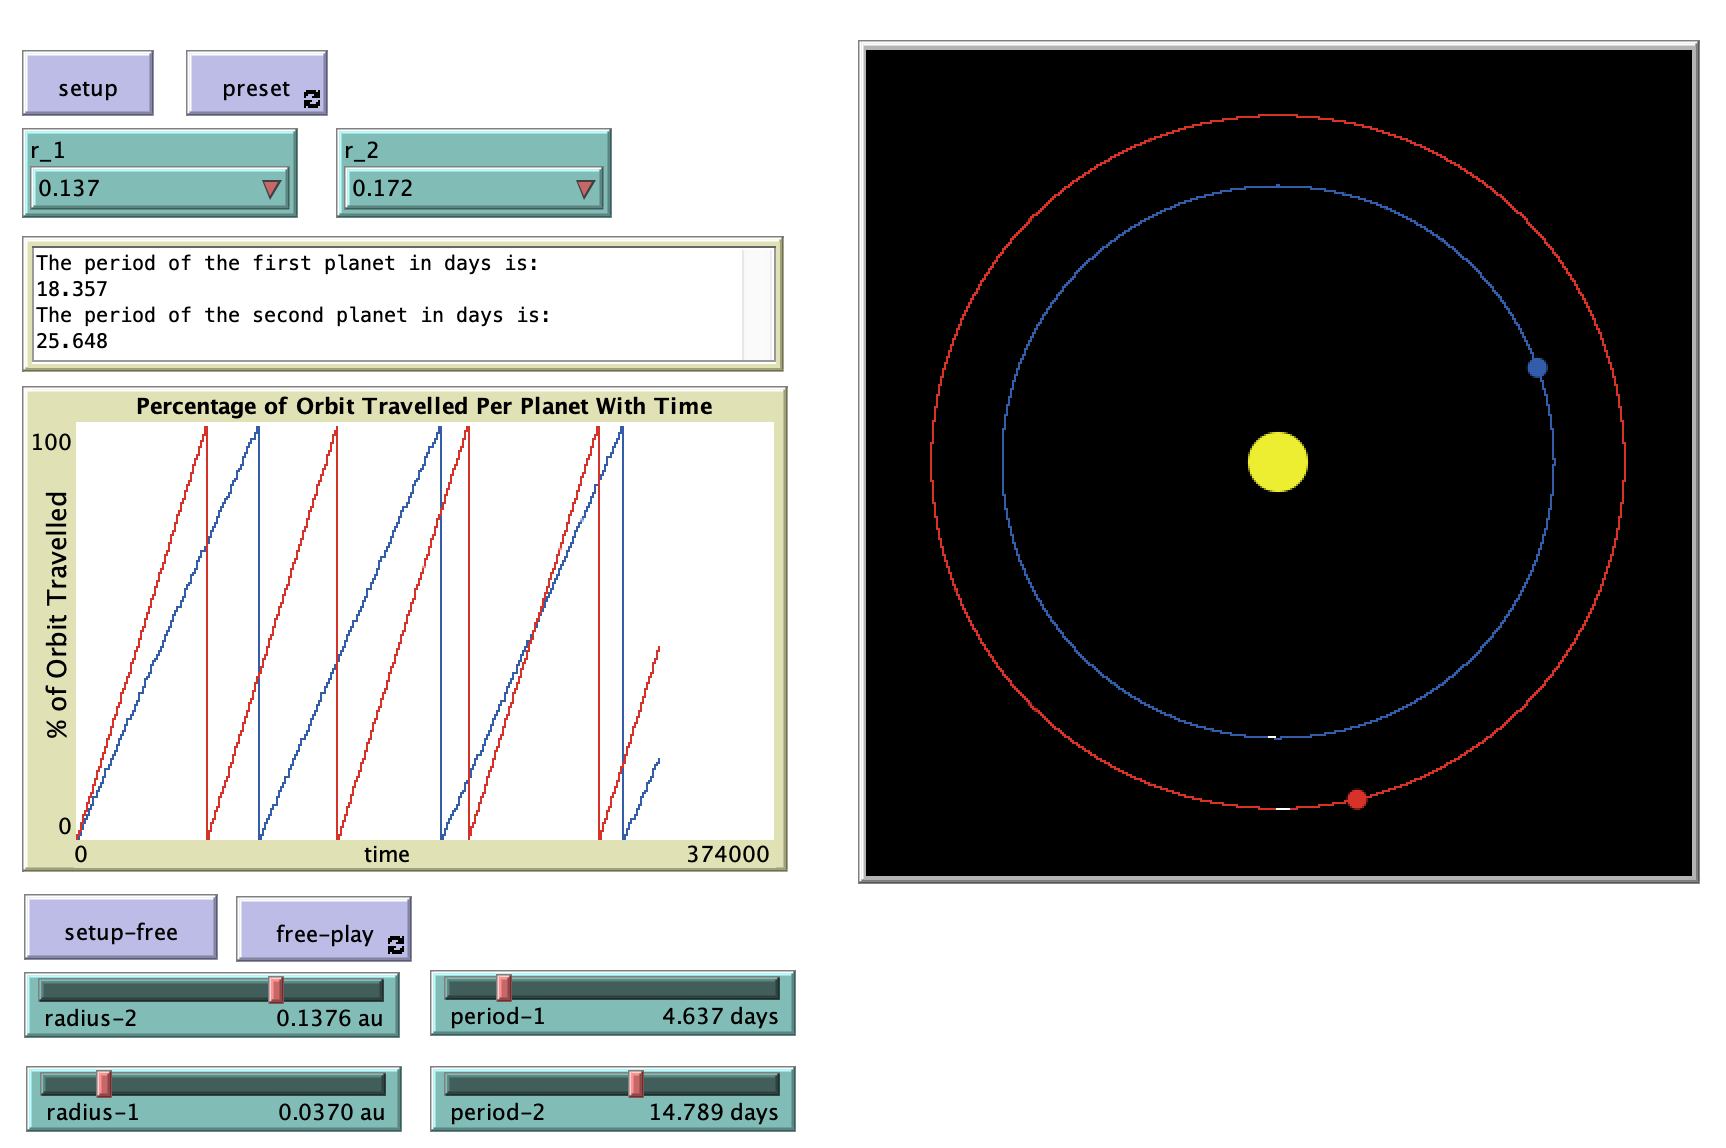Click the yellow sun in the view
Image resolution: width=1726 pixels, height=1148 pixels.
pyautogui.click(x=1277, y=462)
